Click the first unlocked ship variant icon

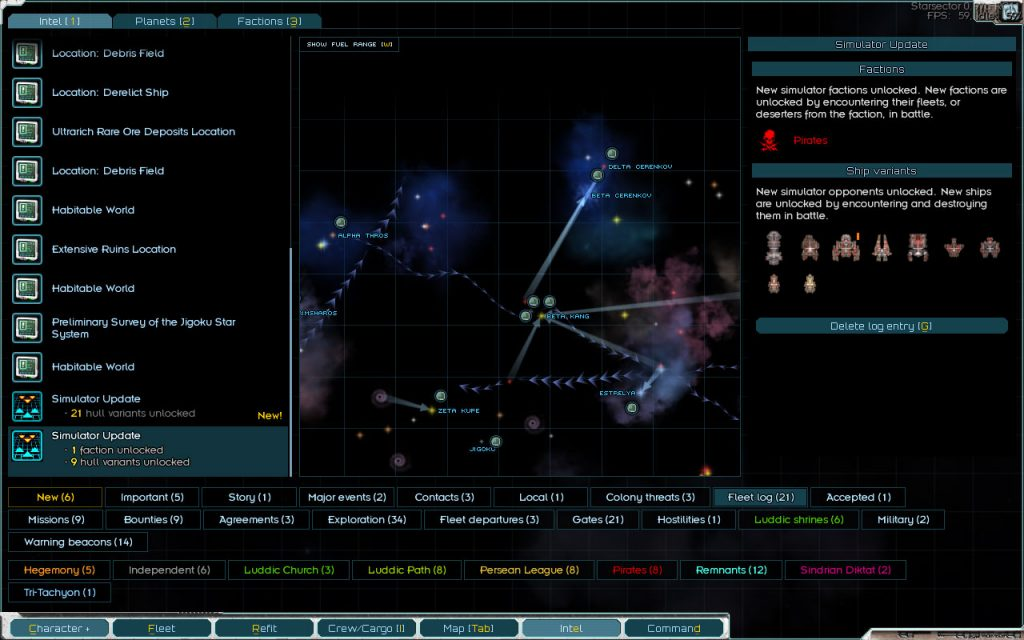click(x=773, y=246)
